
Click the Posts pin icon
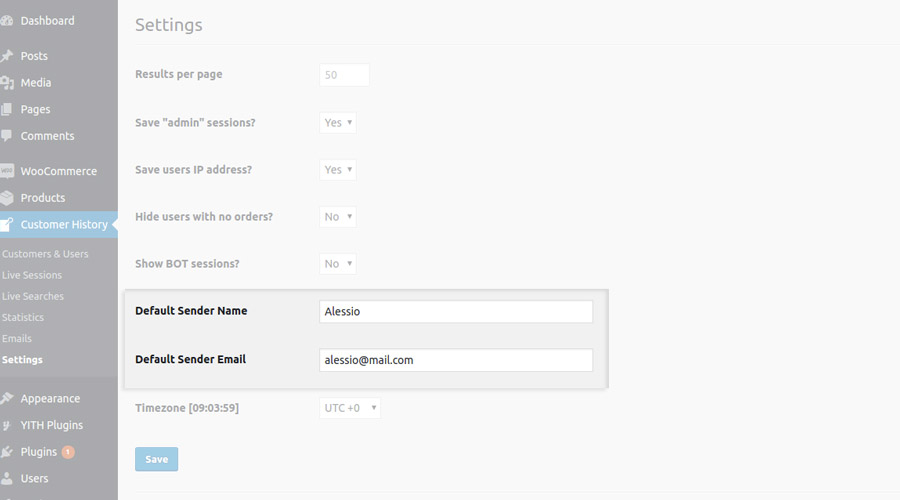tap(6, 56)
